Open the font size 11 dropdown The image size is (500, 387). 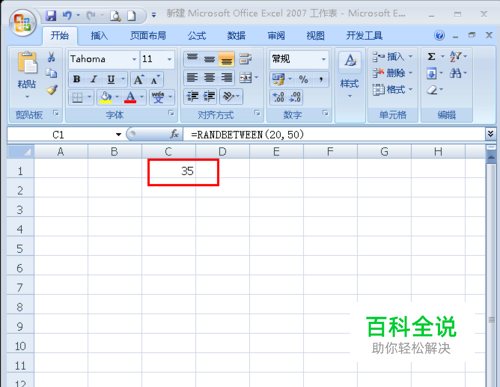(x=169, y=59)
